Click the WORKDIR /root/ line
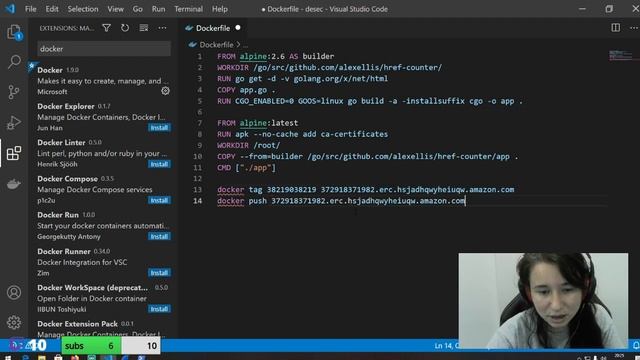 click(x=248, y=145)
